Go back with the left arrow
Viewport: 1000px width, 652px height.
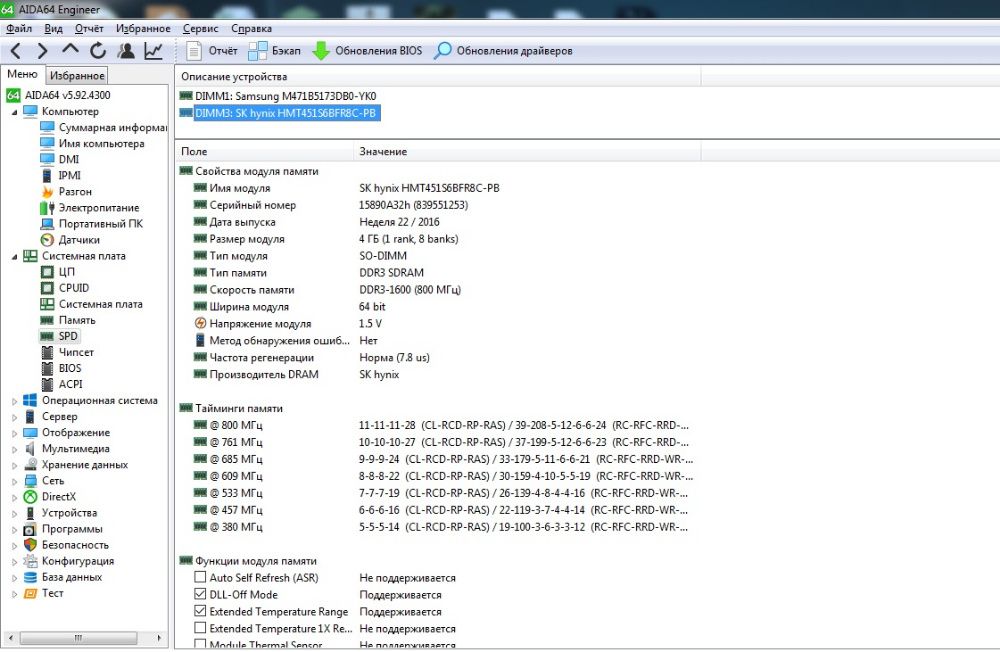16,50
